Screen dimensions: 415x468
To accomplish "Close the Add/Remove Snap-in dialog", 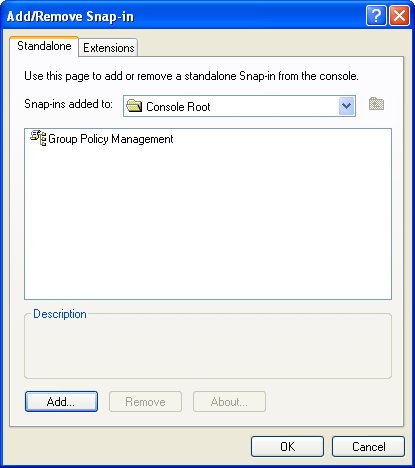I will pos(399,15).
